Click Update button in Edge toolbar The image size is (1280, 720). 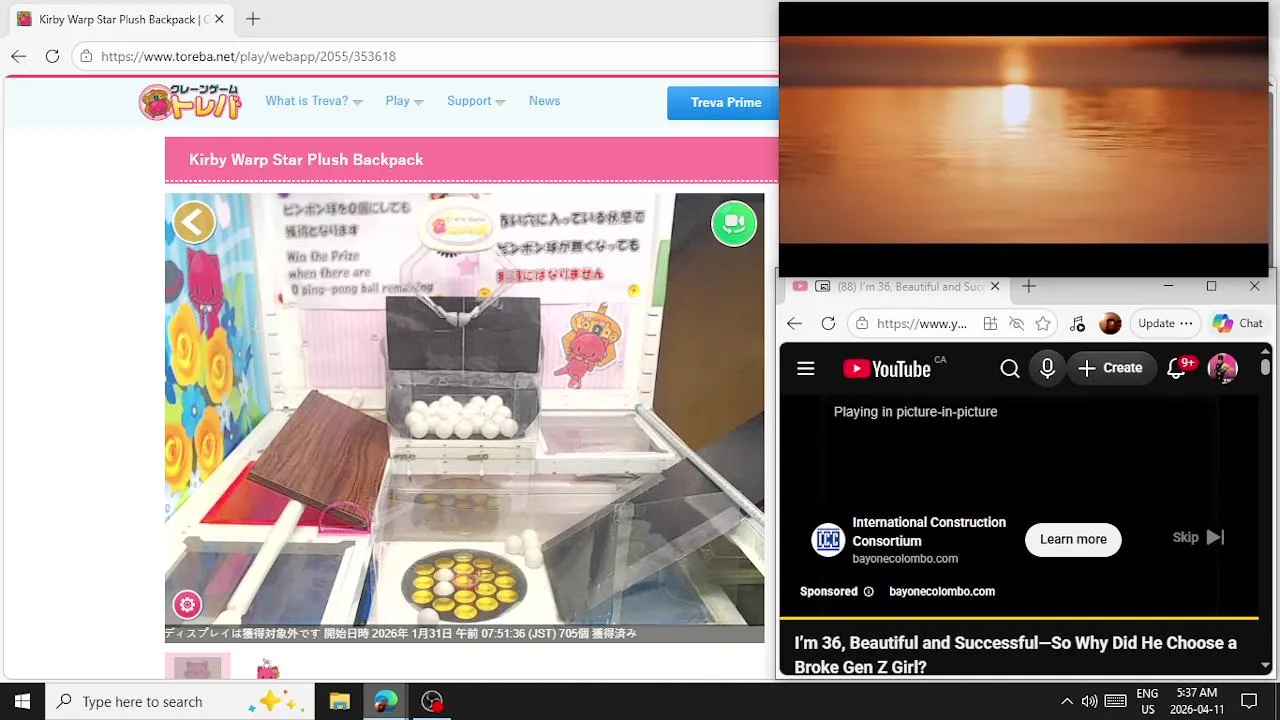point(1166,323)
